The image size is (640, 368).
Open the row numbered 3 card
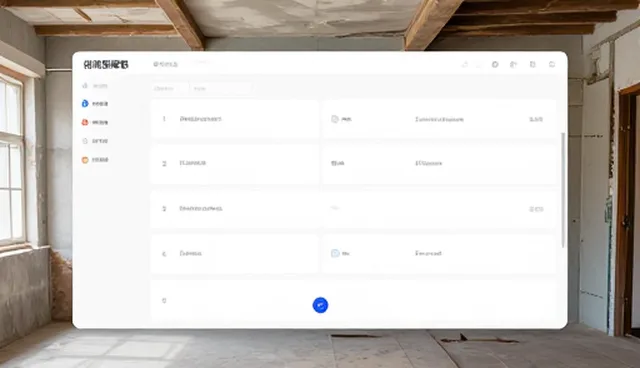[x=235, y=208]
